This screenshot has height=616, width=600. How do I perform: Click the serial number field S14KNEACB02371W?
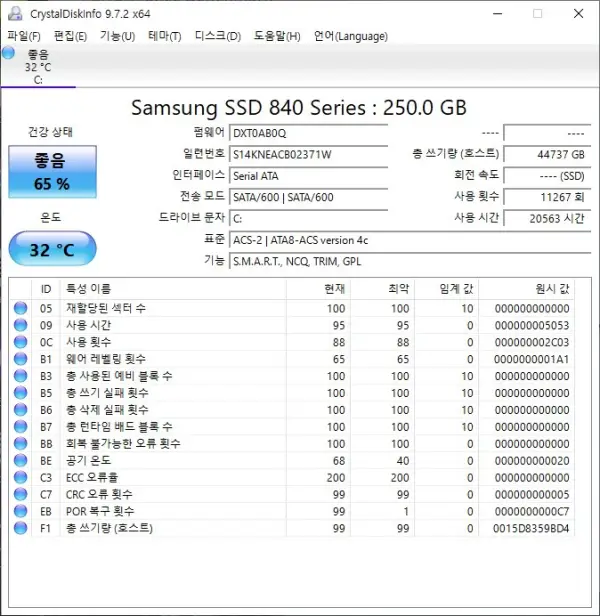coord(308,154)
